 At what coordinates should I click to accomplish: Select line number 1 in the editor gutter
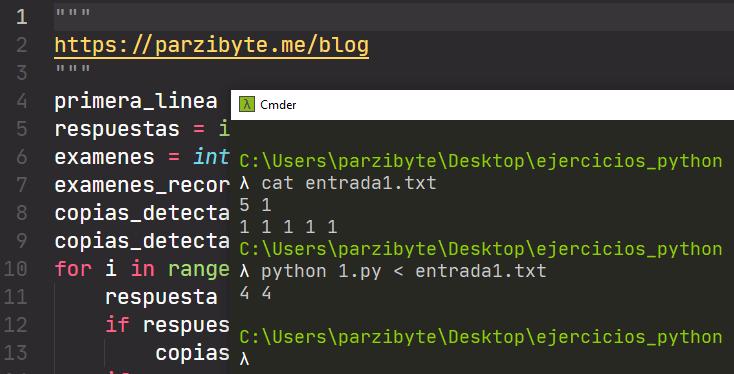pyautogui.click(x=22, y=17)
